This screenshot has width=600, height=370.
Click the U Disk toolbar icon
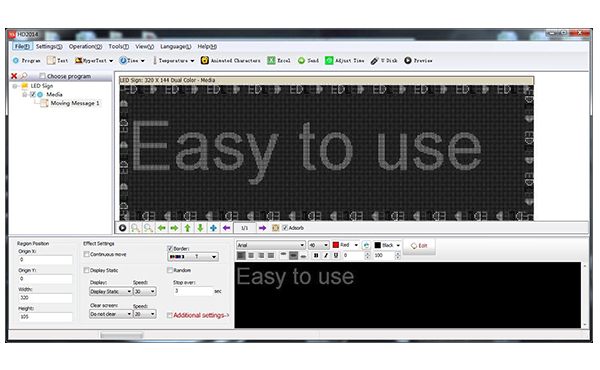point(374,60)
